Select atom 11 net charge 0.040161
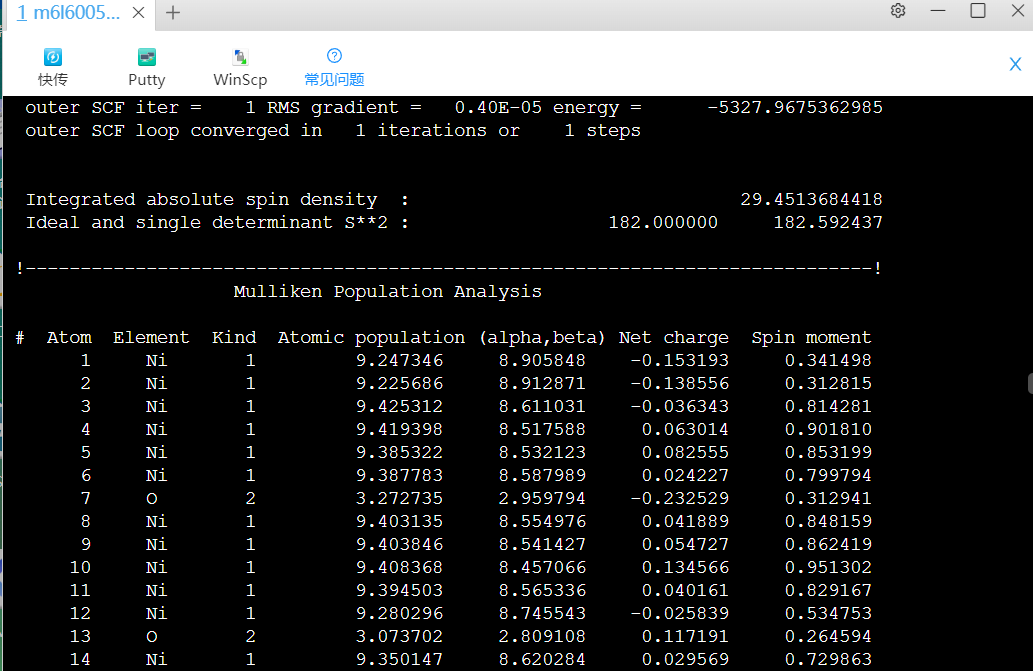1033x671 pixels. tap(685, 591)
